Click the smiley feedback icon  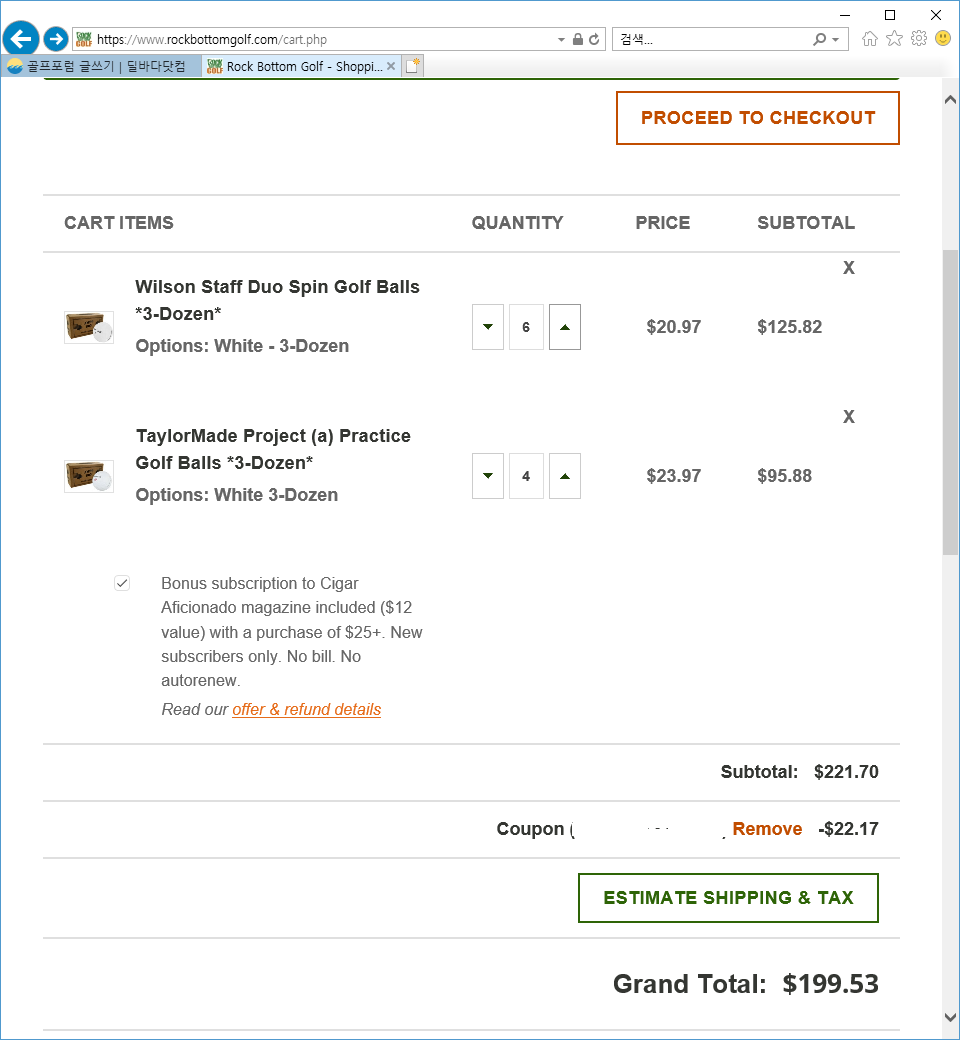pos(943,39)
